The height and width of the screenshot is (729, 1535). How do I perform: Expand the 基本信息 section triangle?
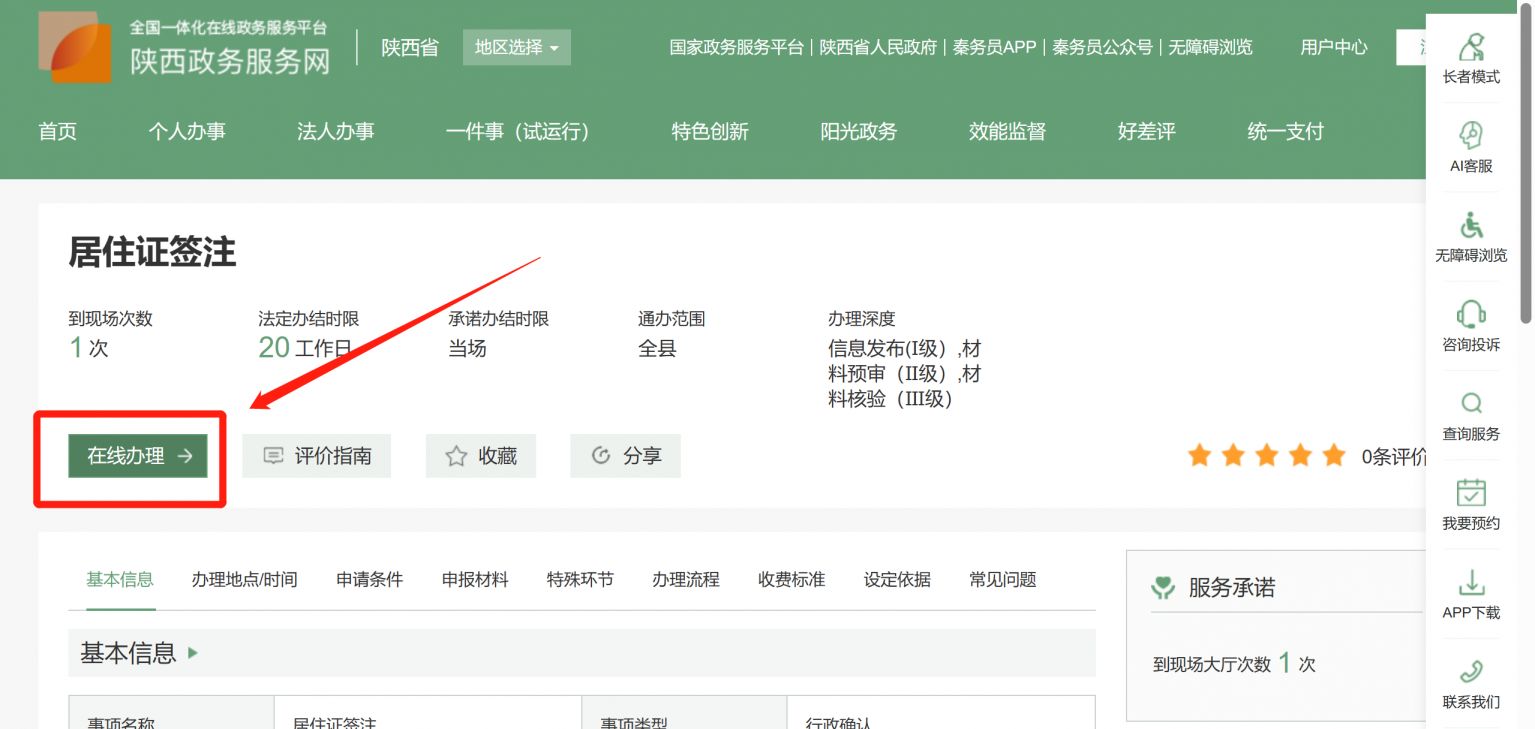coord(193,653)
